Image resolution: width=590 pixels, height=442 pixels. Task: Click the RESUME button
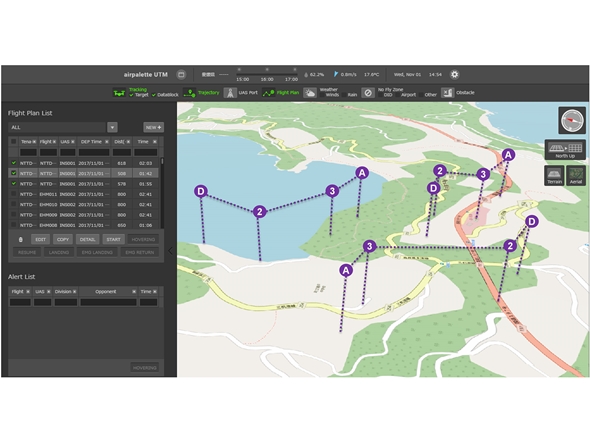pyautogui.click(x=27, y=252)
